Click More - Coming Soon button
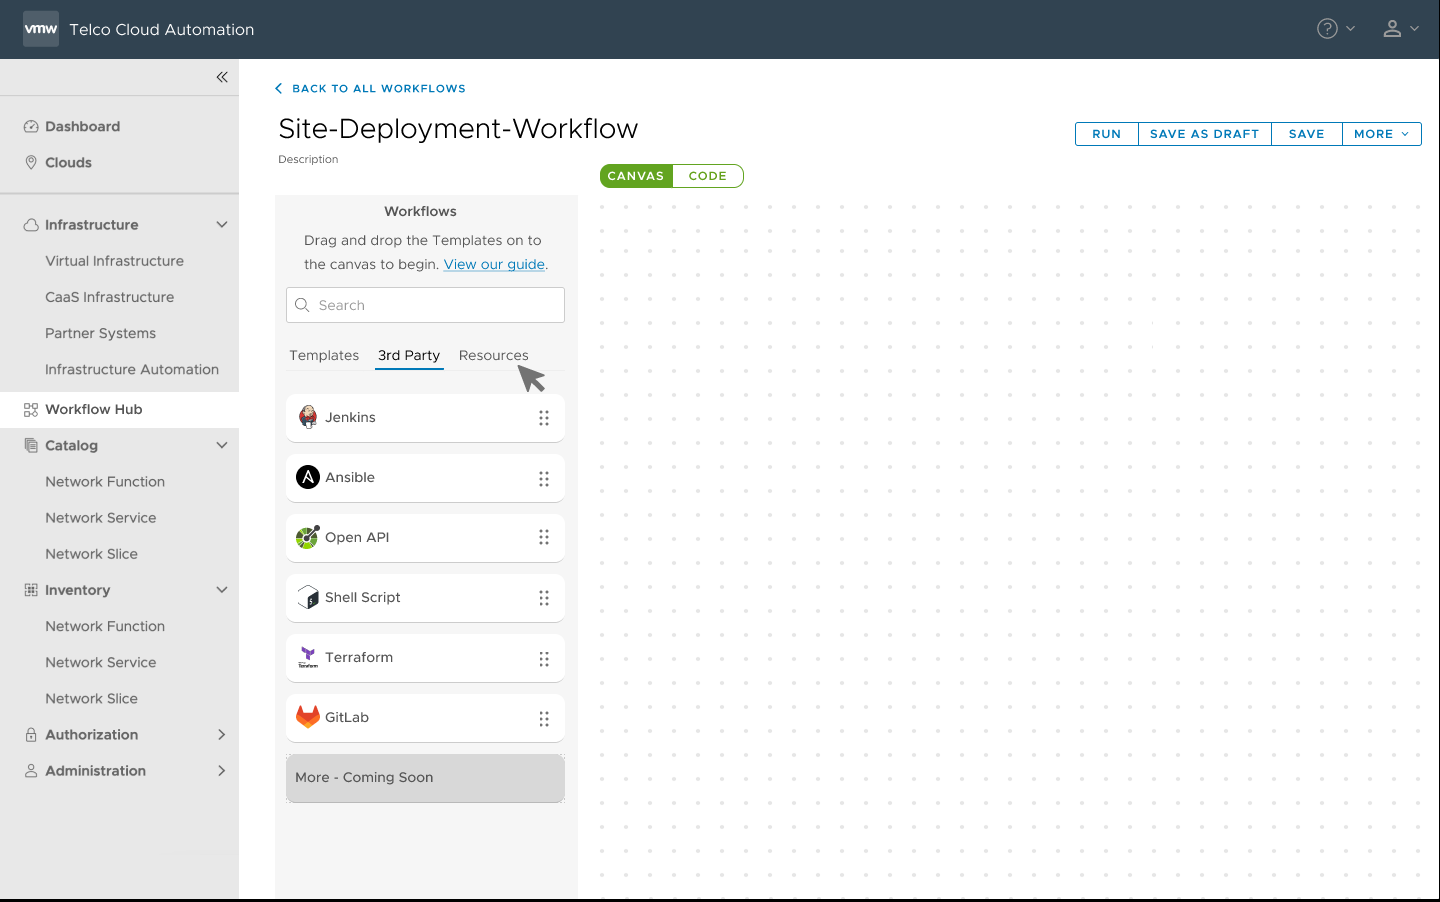The image size is (1440, 902). click(425, 778)
